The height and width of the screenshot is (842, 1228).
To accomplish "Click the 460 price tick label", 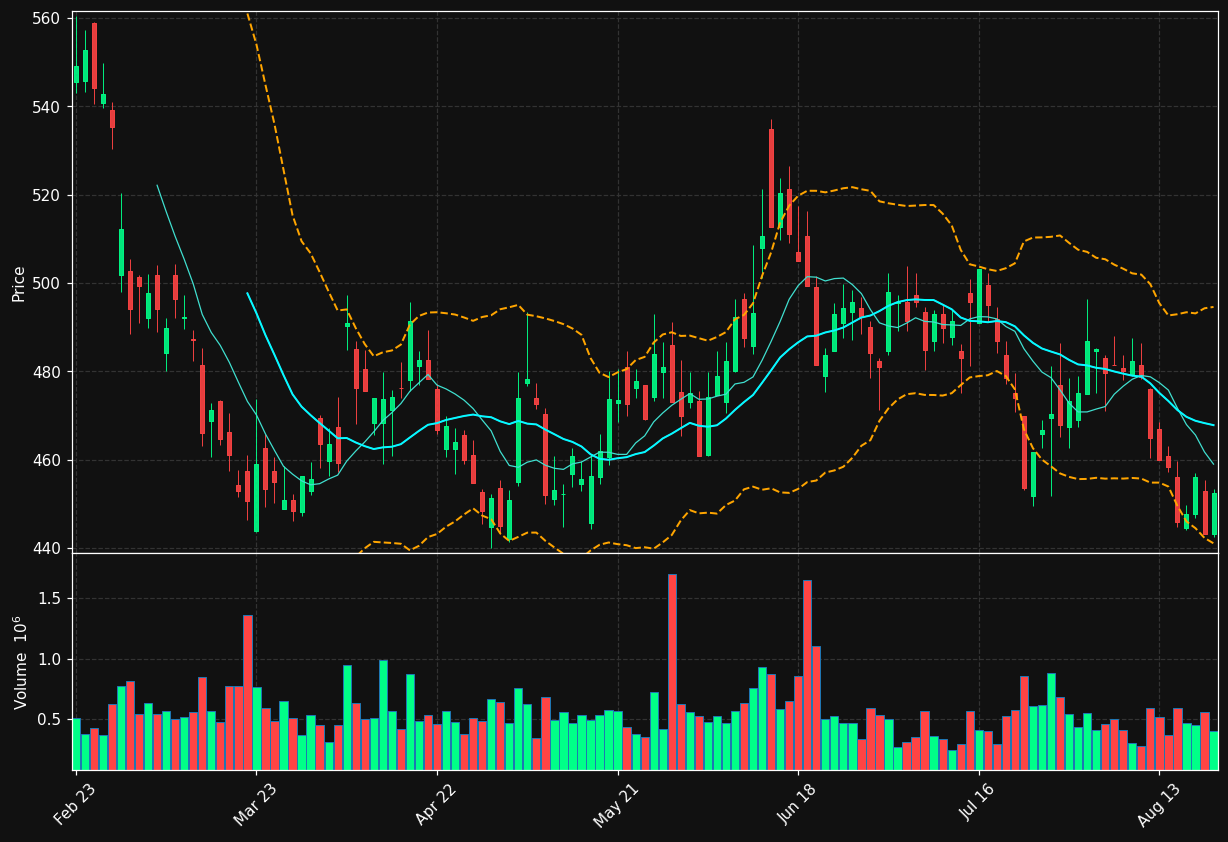I will (x=47, y=461).
